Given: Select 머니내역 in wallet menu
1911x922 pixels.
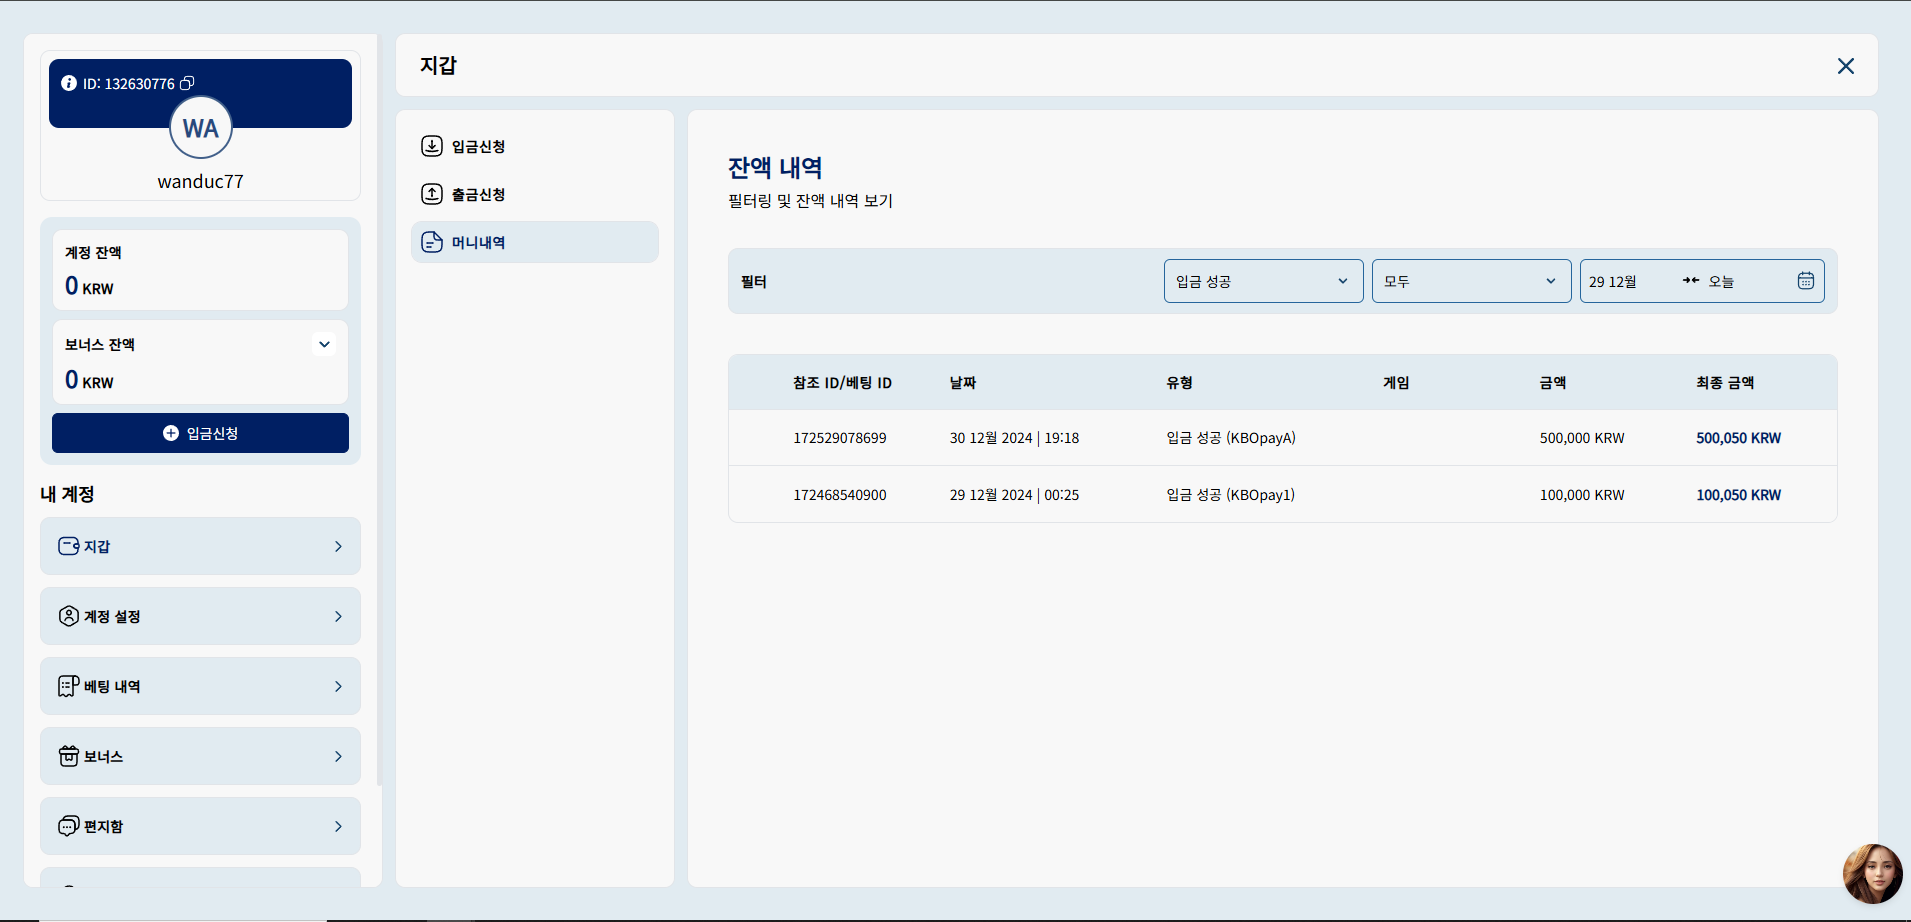Looking at the screenshot, I should pyautogui.click(x=535, y=242).
